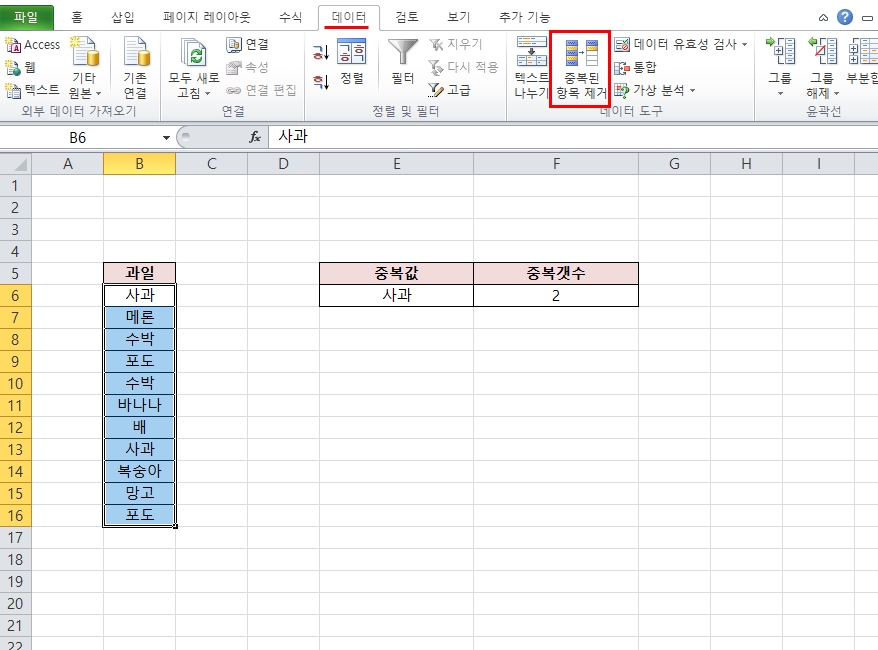The image size is (878, 650).
Task: Open the 페이지 레이아웃 tab
Action: coord(207,17)
